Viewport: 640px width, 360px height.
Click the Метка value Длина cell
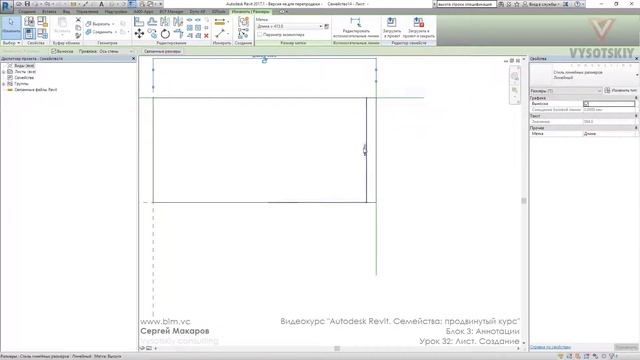point(610,133)
